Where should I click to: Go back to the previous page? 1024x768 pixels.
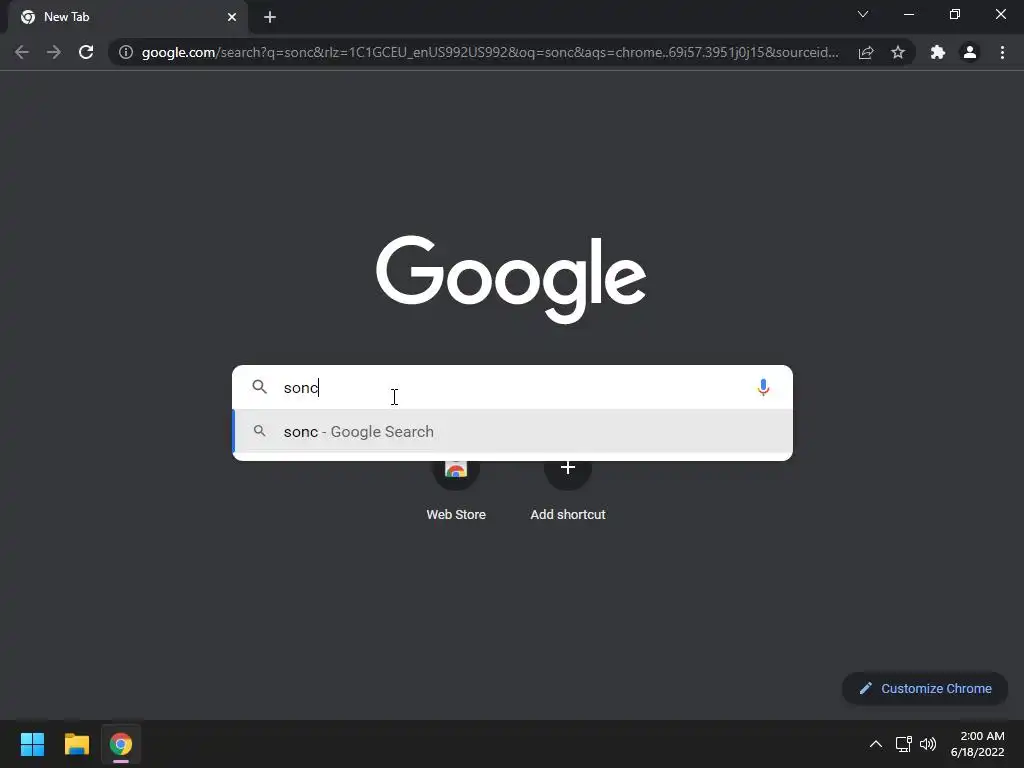[x=22, y=52]
